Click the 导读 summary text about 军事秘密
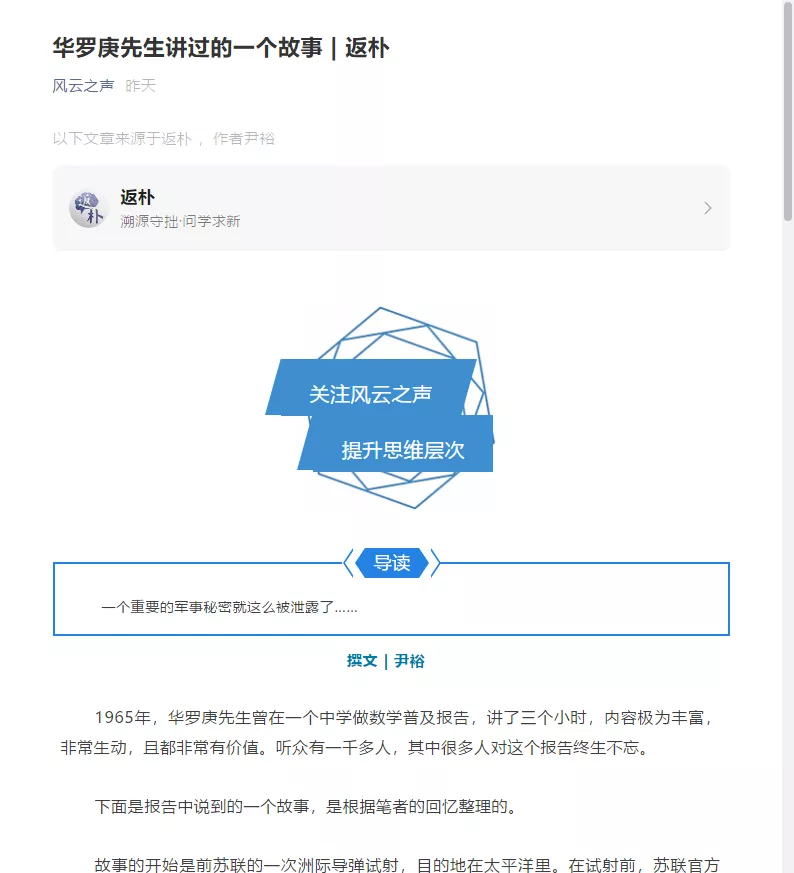 [229, 606]
